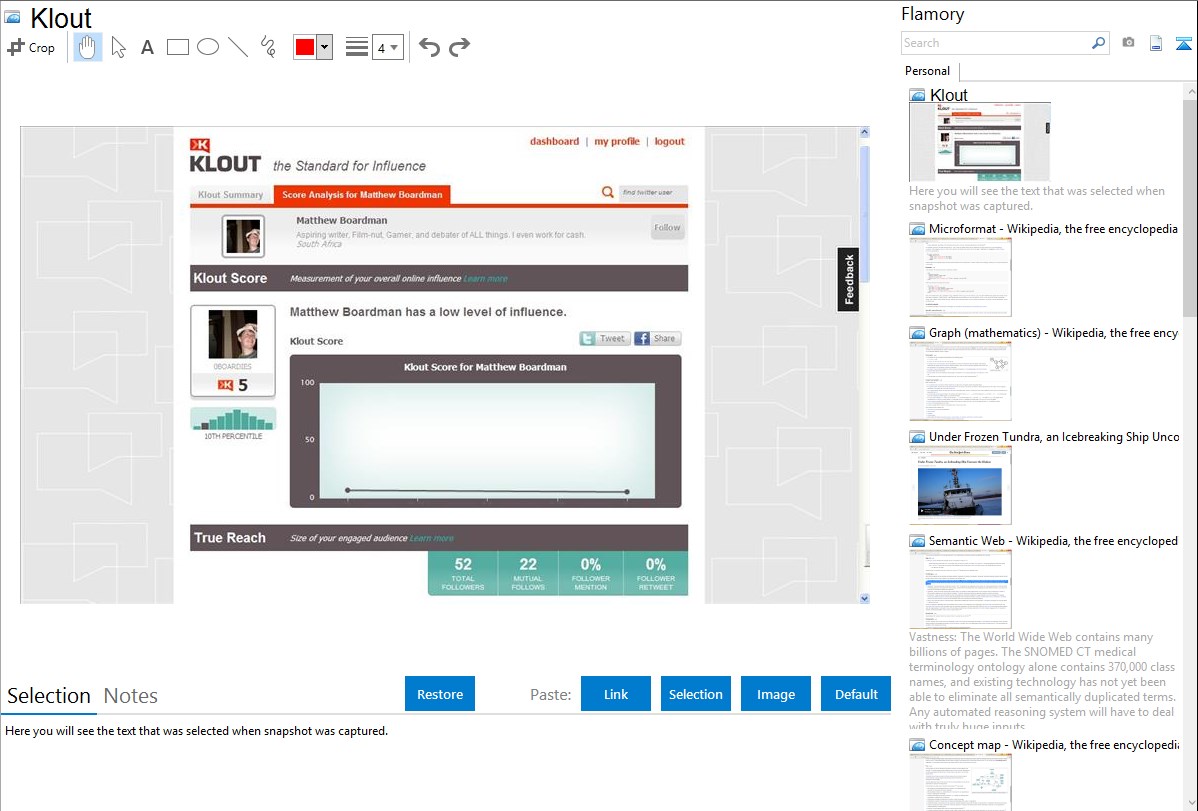Pick the straight line tool
Viewport: 1198px width, 811px height.
tap(238, 47)
